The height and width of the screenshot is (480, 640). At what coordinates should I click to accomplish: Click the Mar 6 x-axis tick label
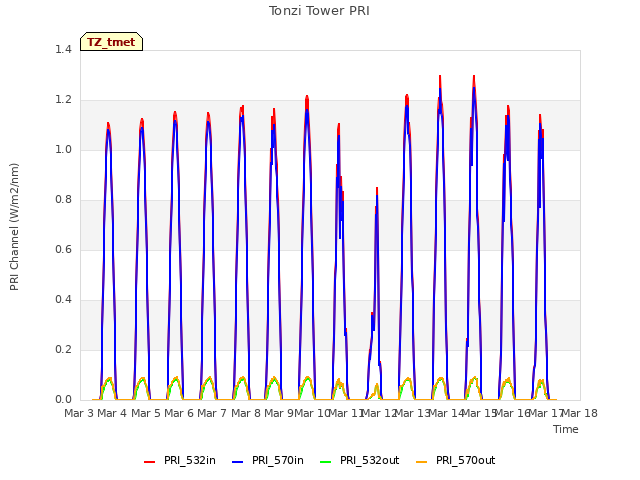click(179, 413)
